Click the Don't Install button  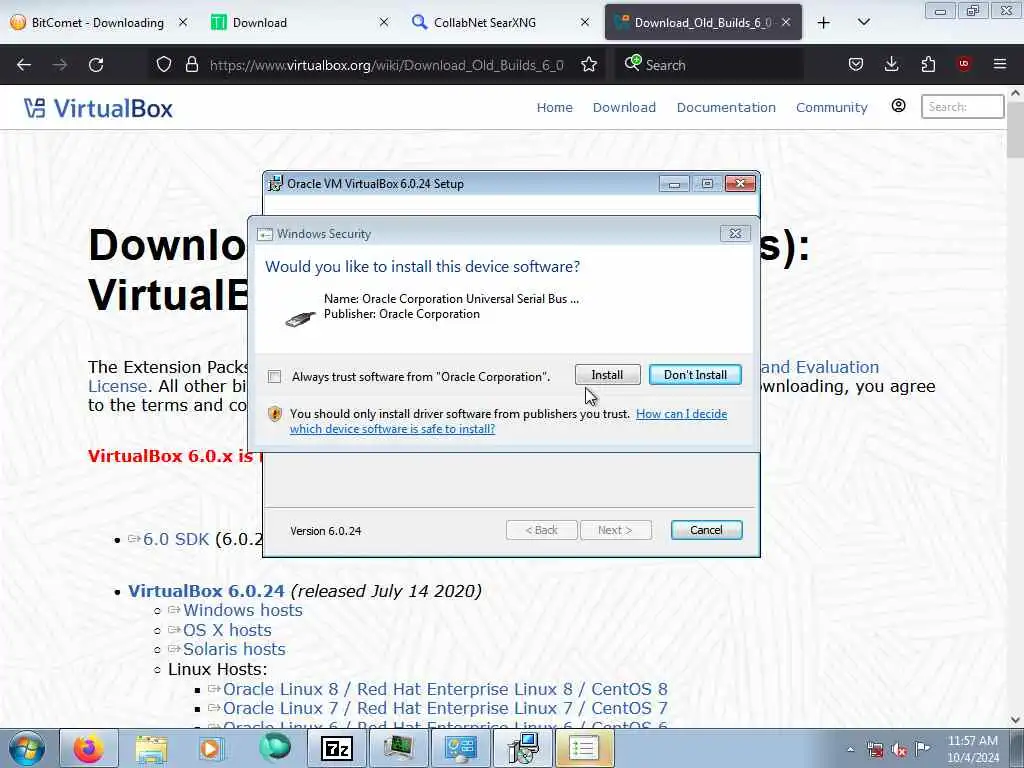(695, 375)
